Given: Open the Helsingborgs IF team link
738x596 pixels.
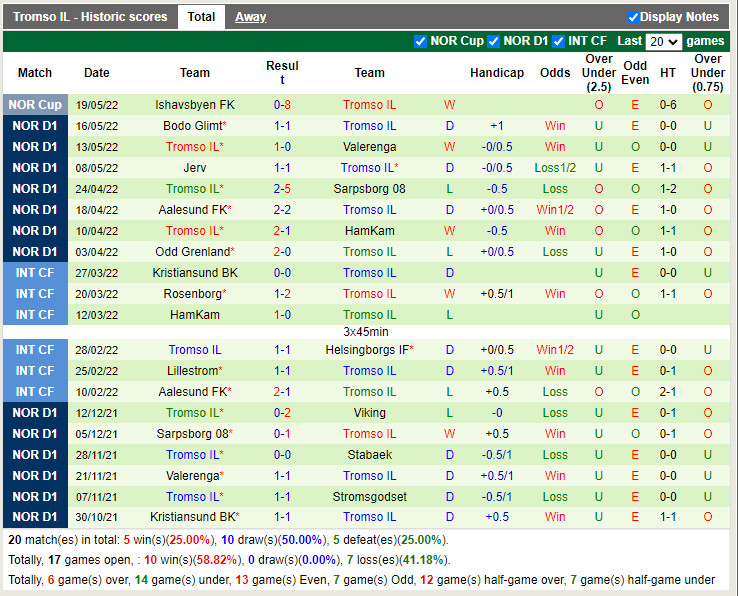Looking at the screenshot, I should pyautogui.click(x=366, y=350).
